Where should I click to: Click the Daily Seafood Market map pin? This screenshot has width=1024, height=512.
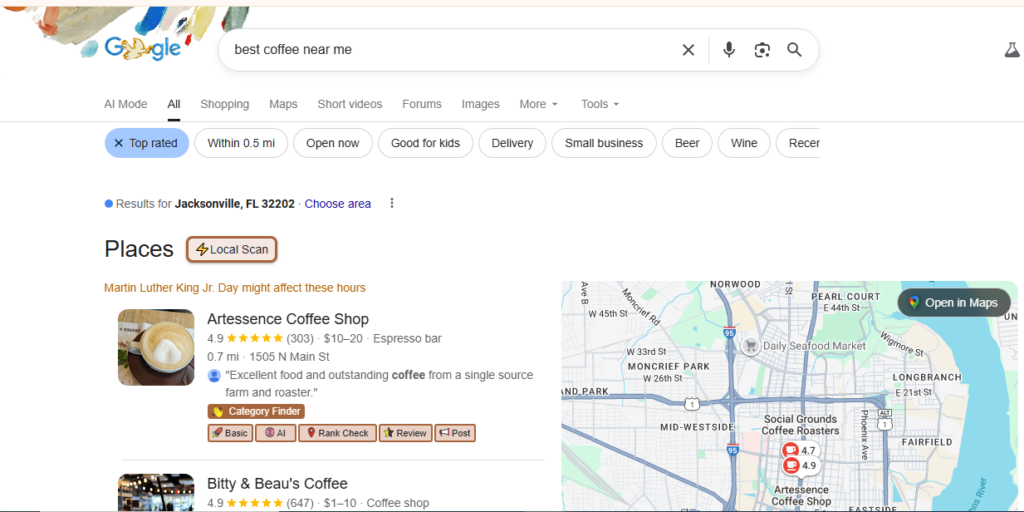[x=750, y=346]
